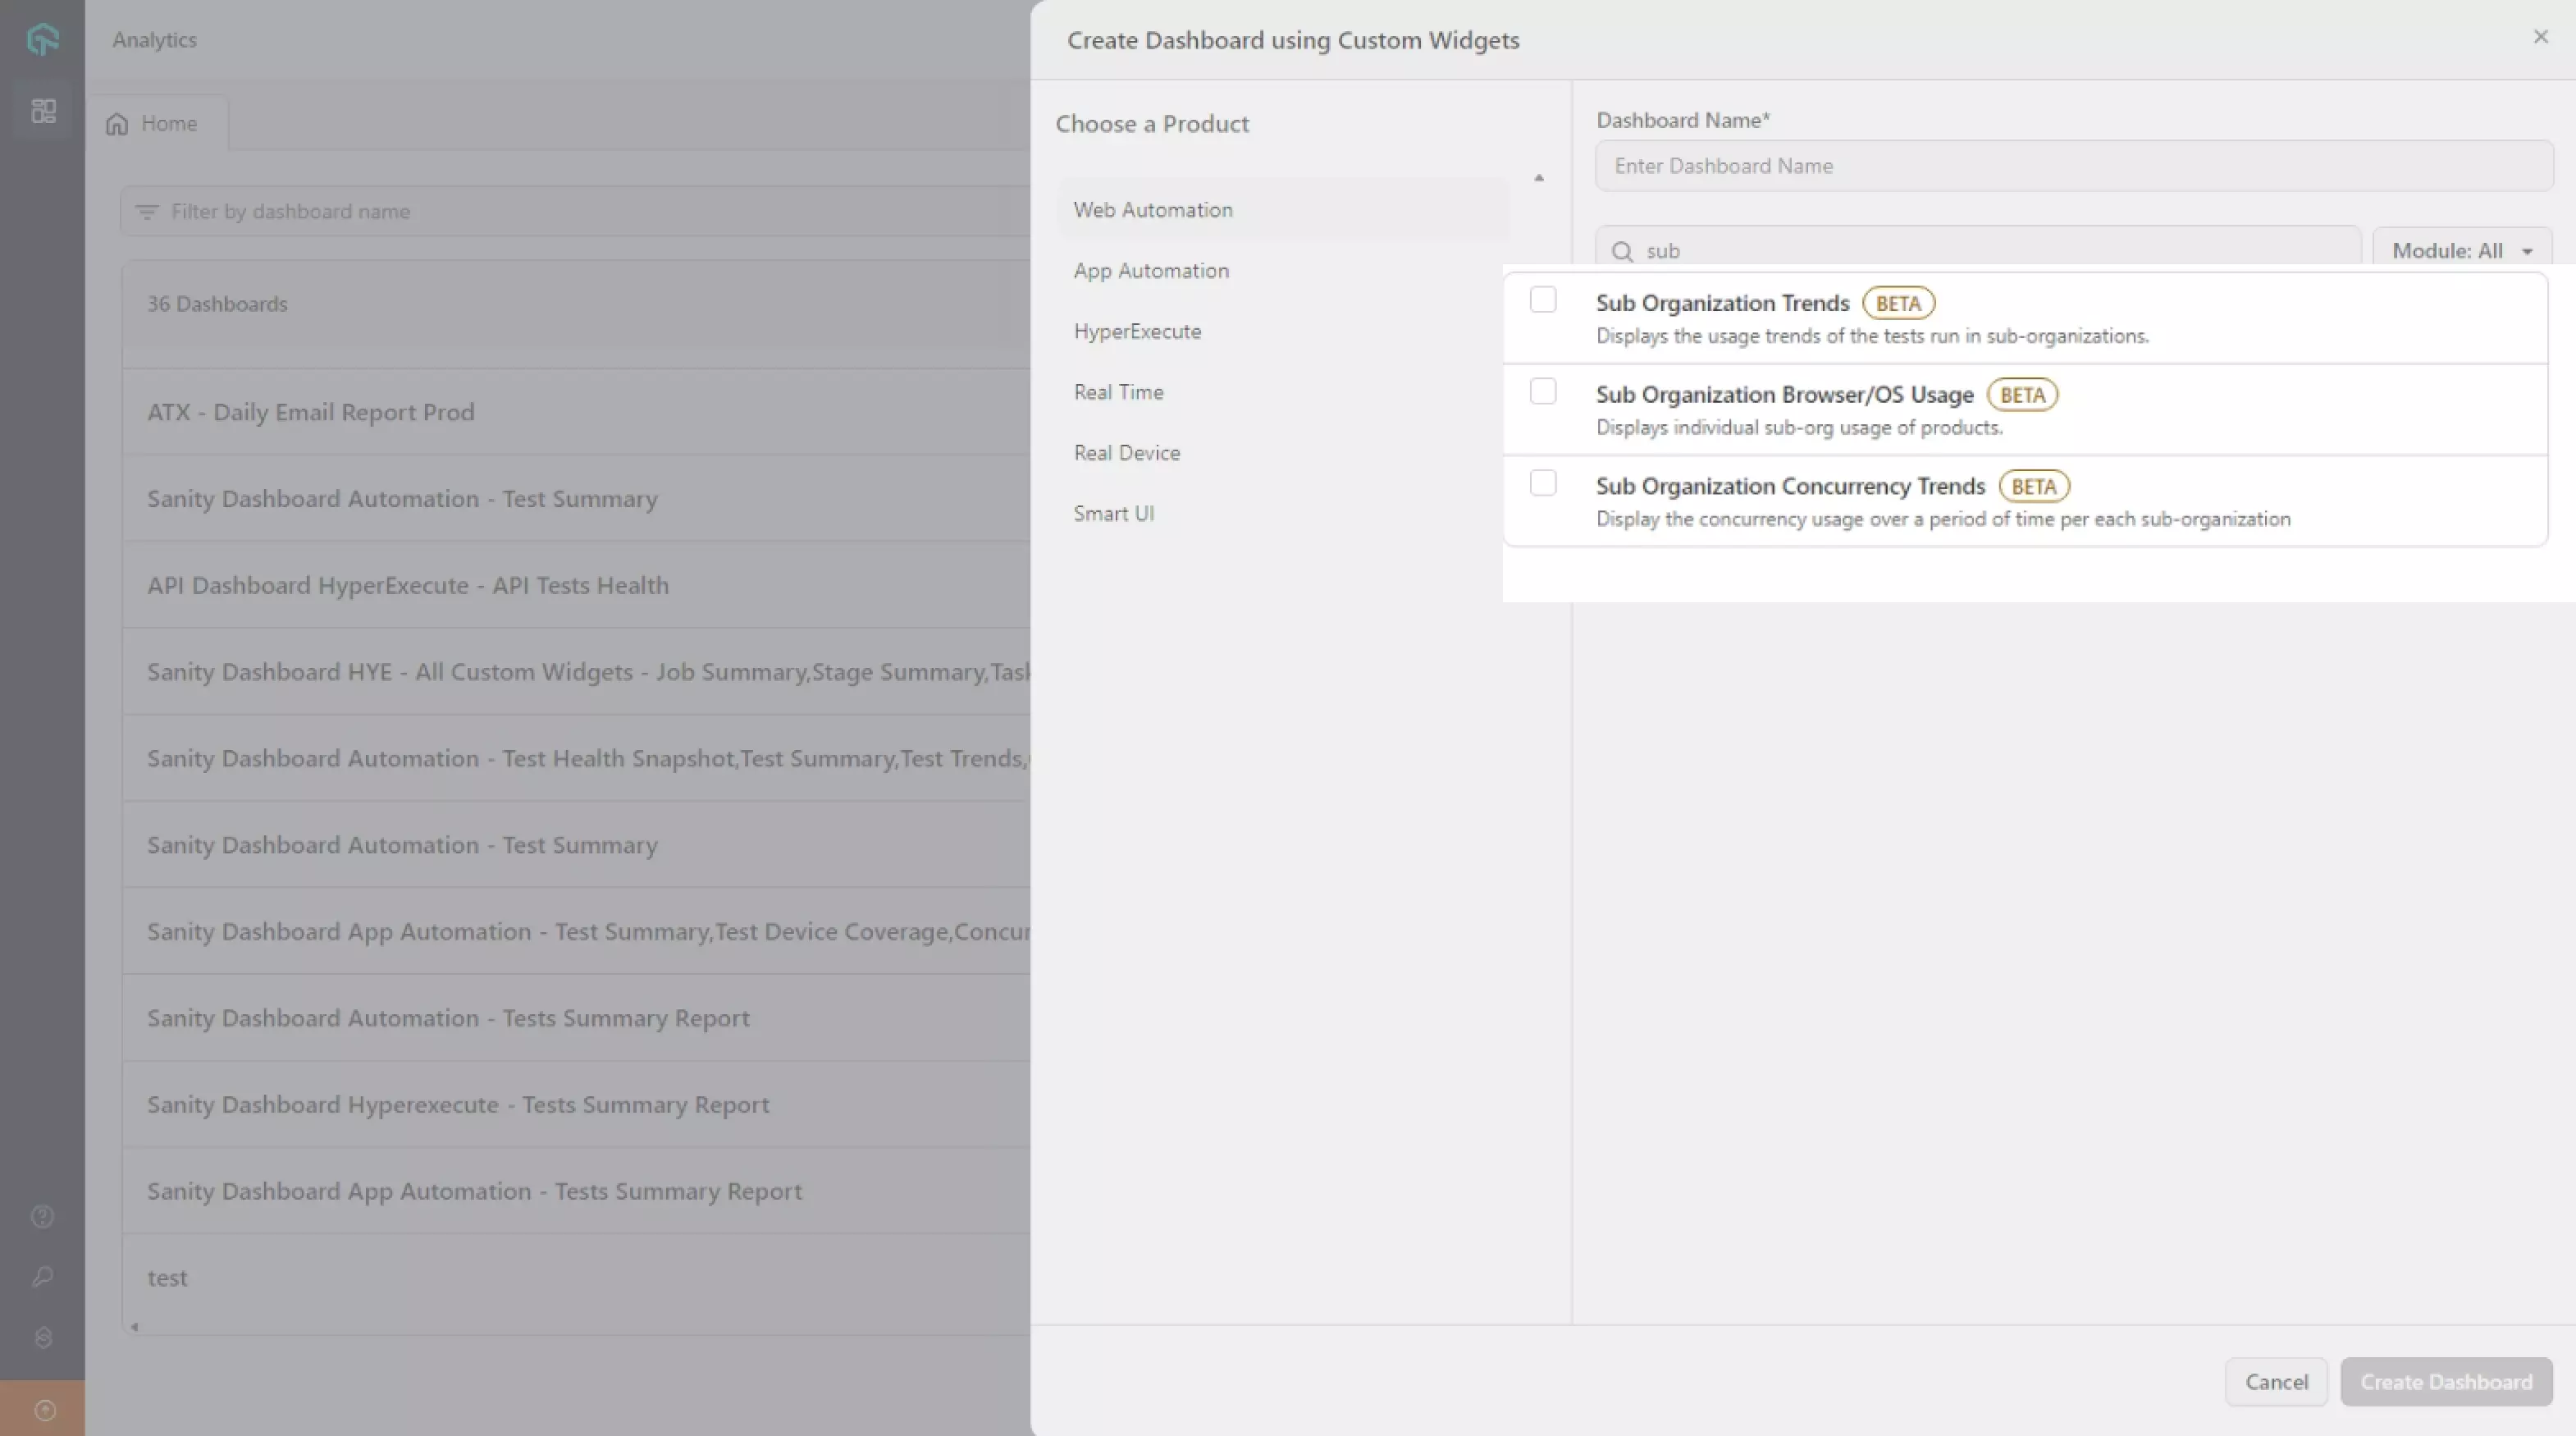Open the access key icon in sidebar
The height and width of the screenshot is (1436, 2576).
tap(42, 1277)
